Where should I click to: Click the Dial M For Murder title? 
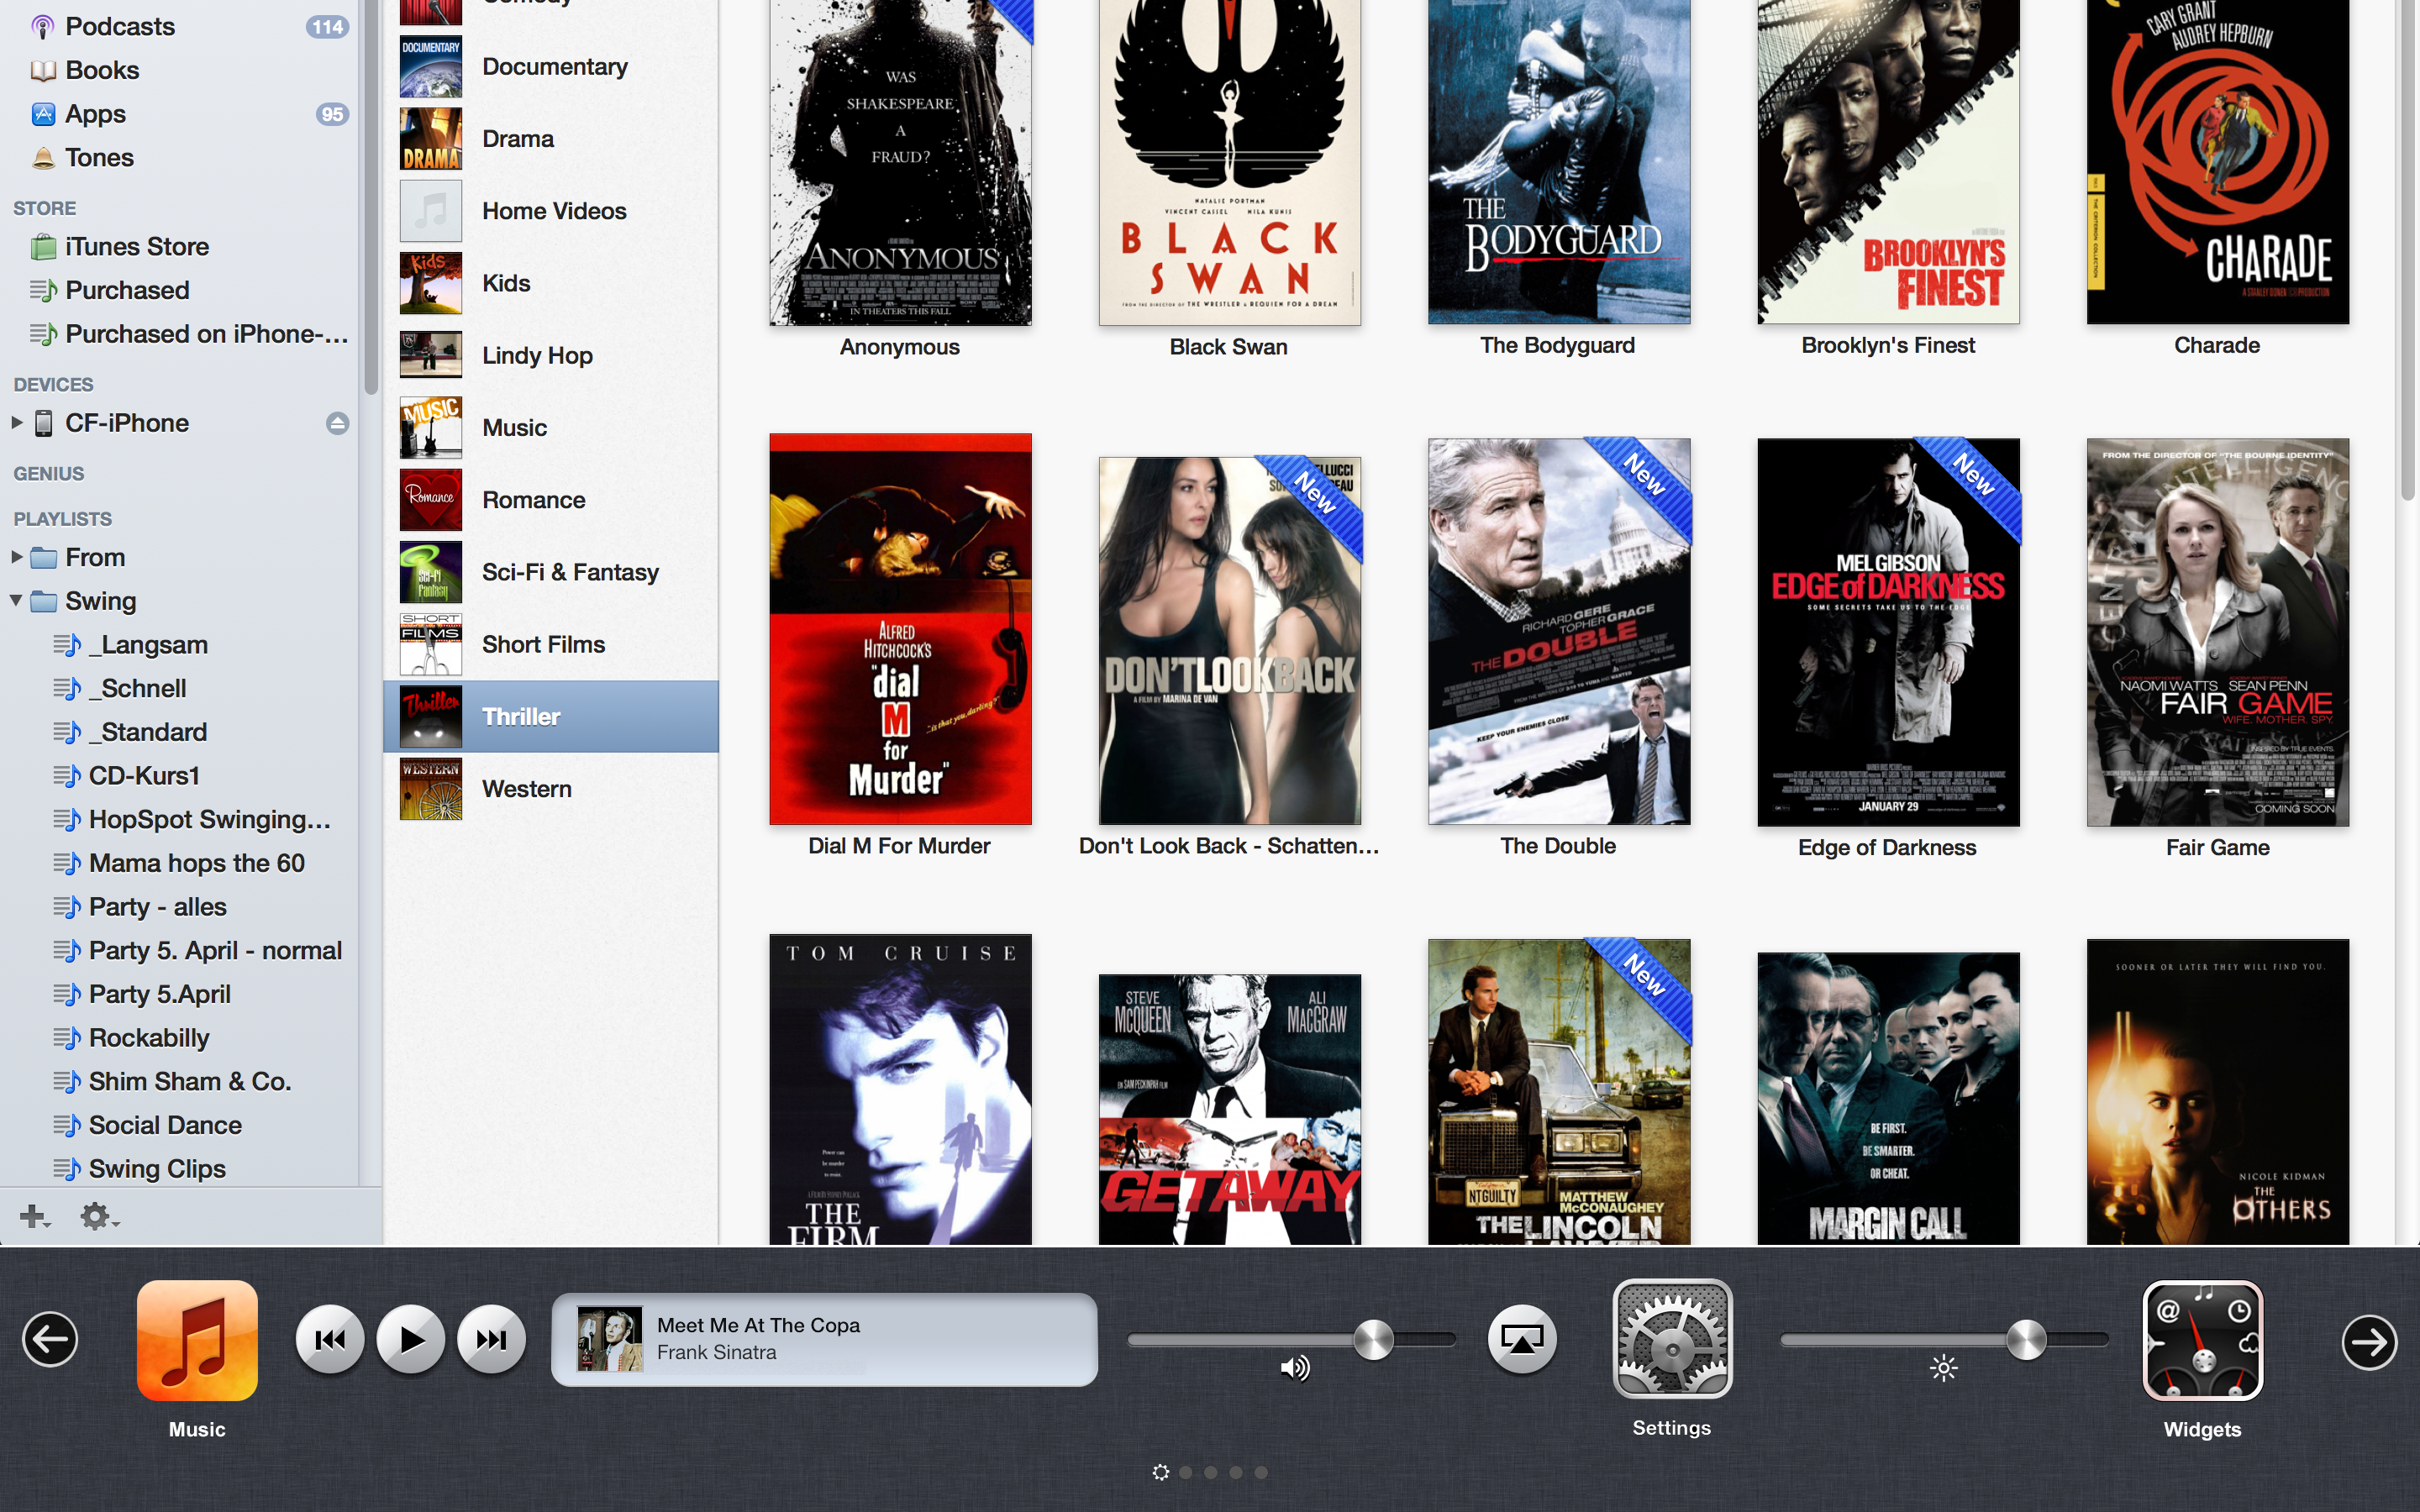[899, 846]
